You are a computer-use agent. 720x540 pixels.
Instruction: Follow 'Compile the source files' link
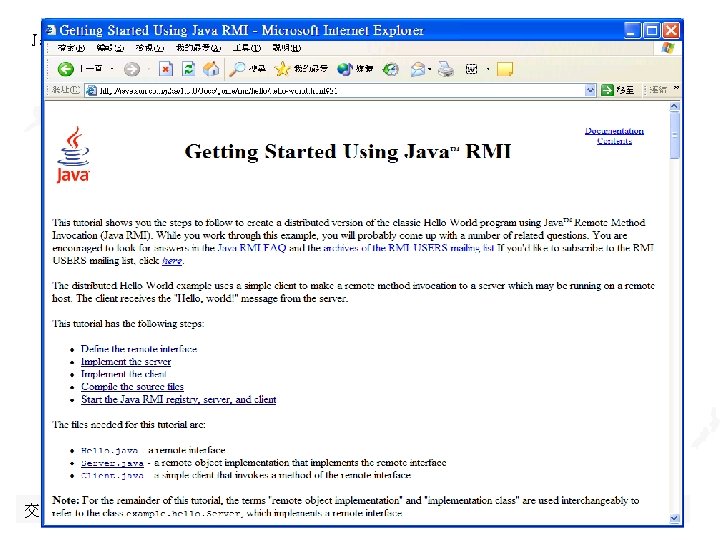click(132, 387)
